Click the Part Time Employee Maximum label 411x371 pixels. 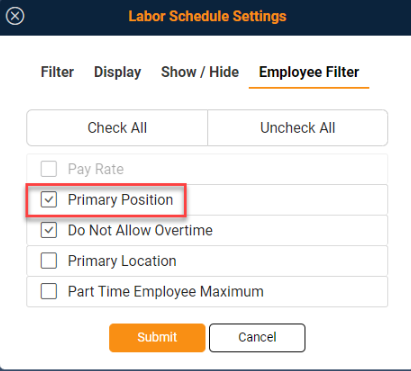click(x=166, y=292)
